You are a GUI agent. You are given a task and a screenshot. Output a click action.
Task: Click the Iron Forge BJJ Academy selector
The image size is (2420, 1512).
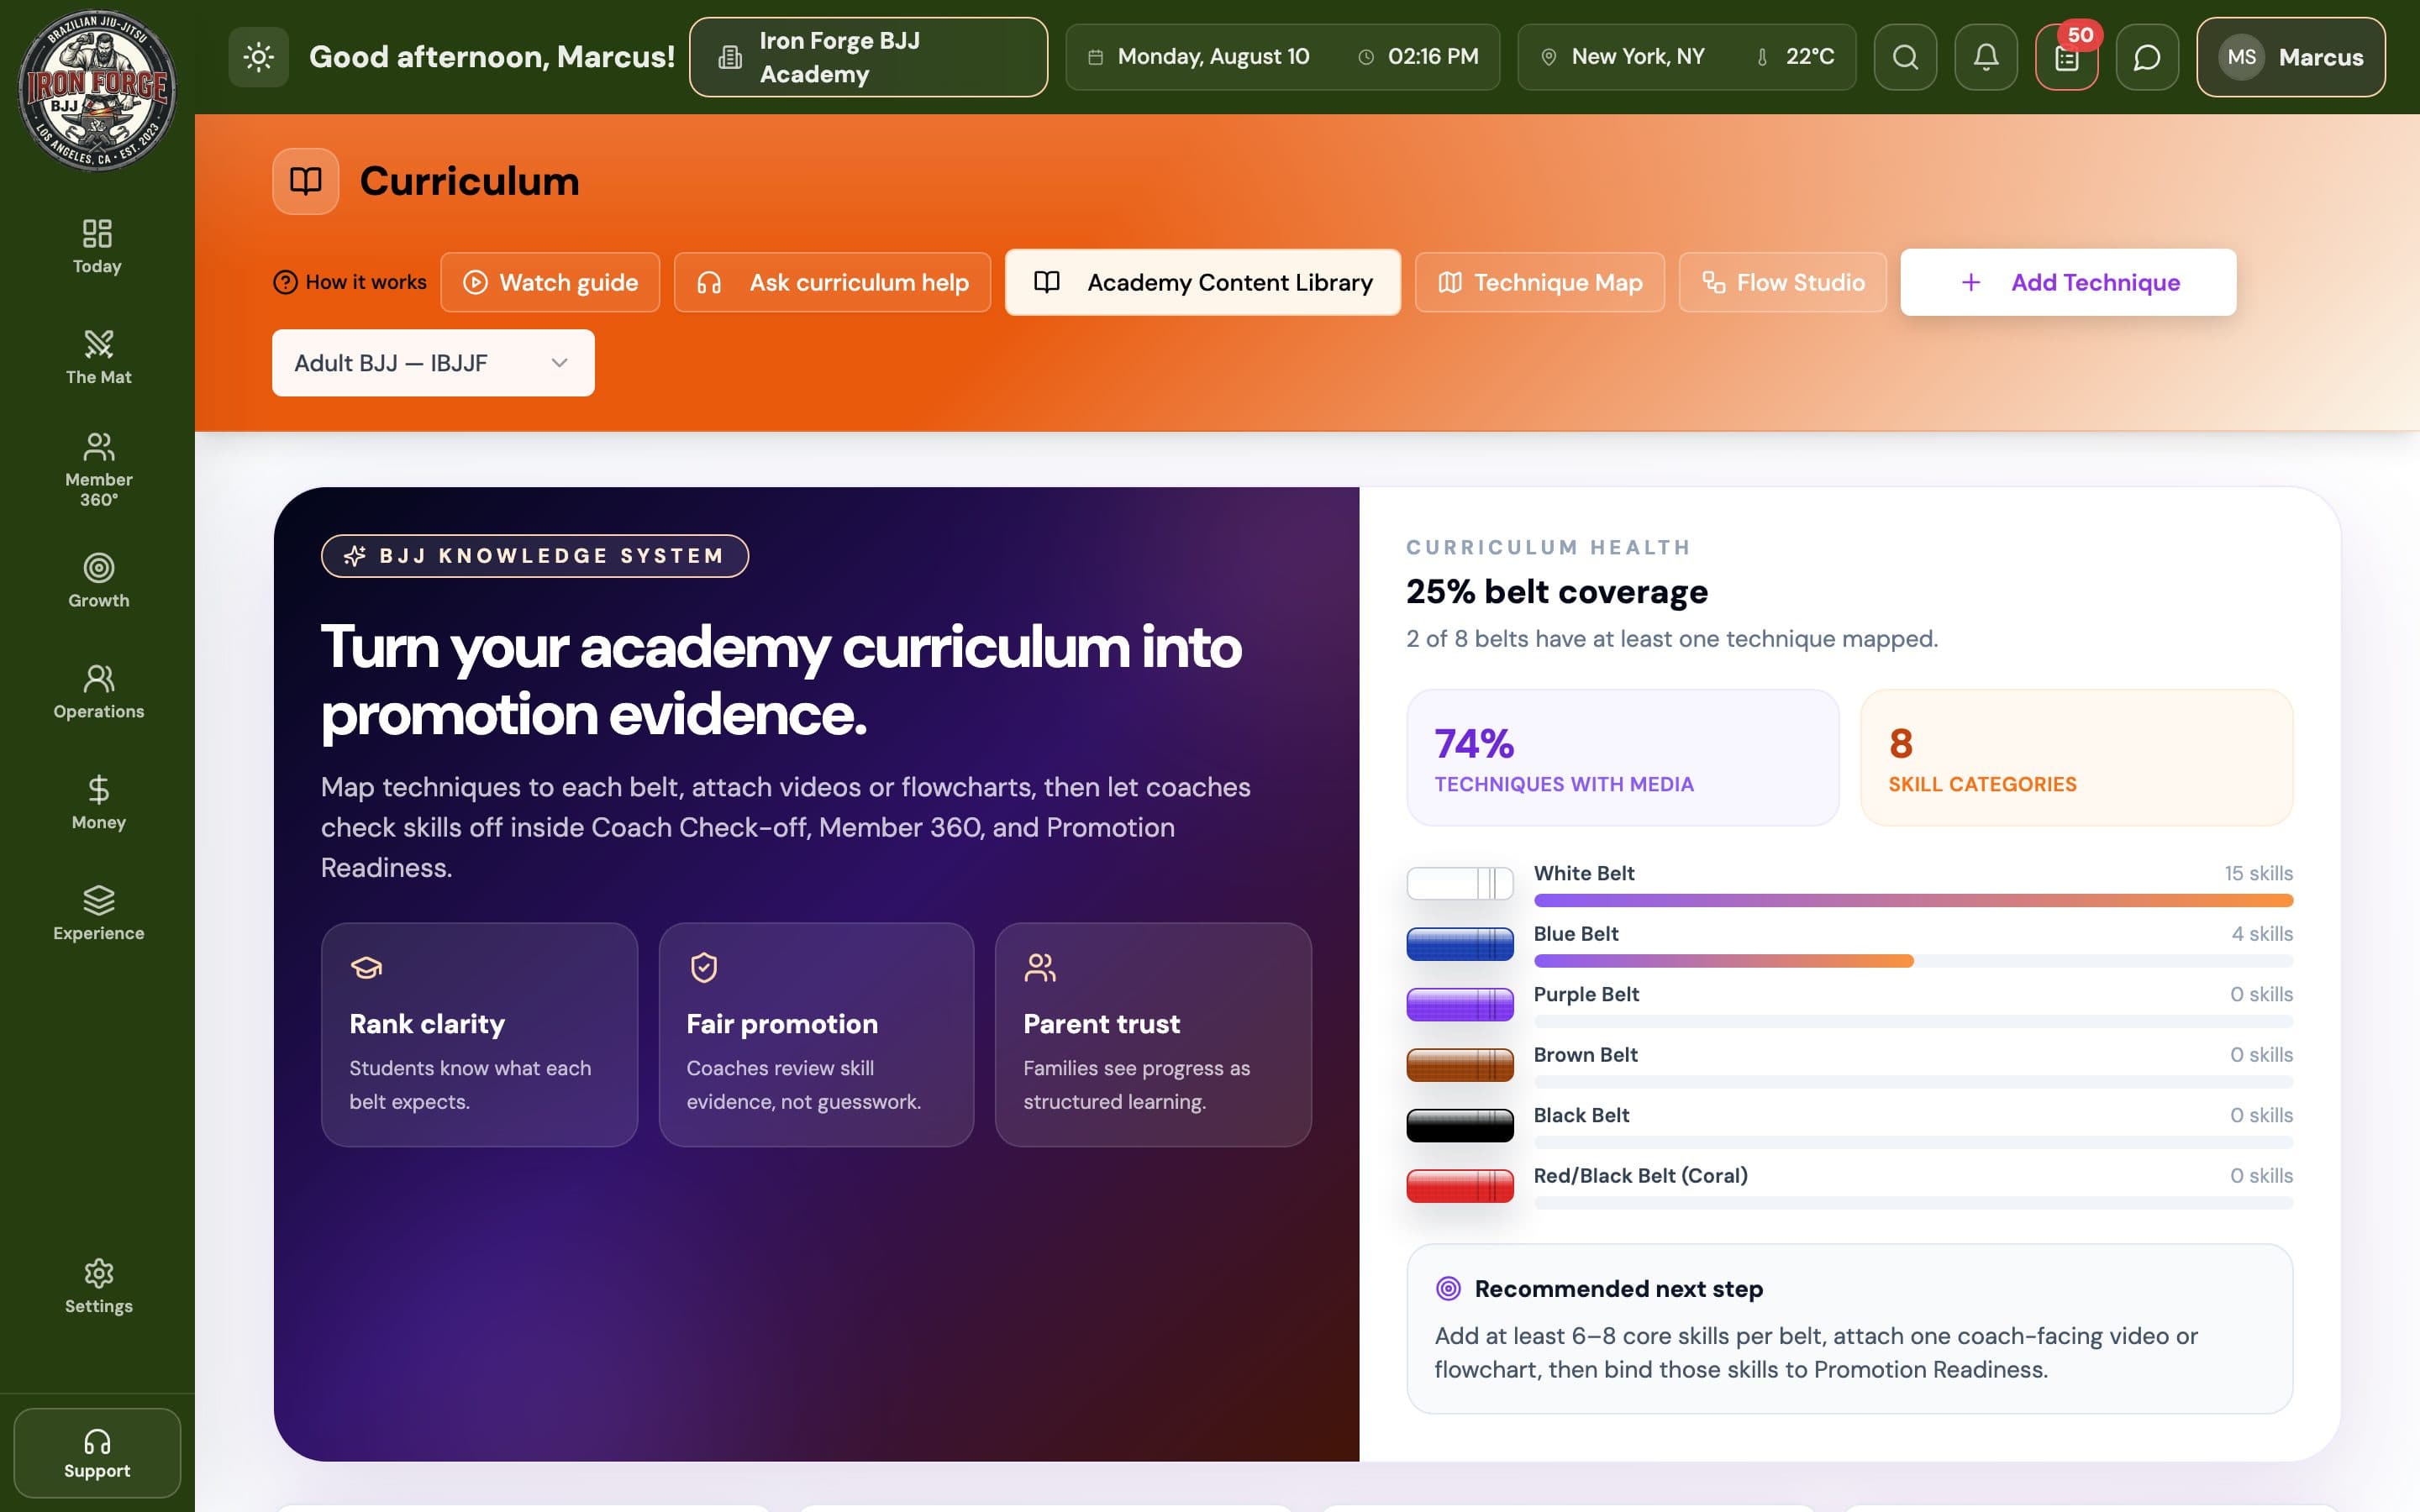(x=868, y=57)
